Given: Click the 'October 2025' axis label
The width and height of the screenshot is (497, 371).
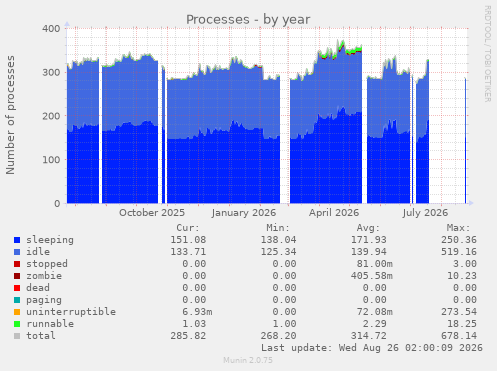Looking at the screenshot, I should pyautogui.click(x=152, y=213).
